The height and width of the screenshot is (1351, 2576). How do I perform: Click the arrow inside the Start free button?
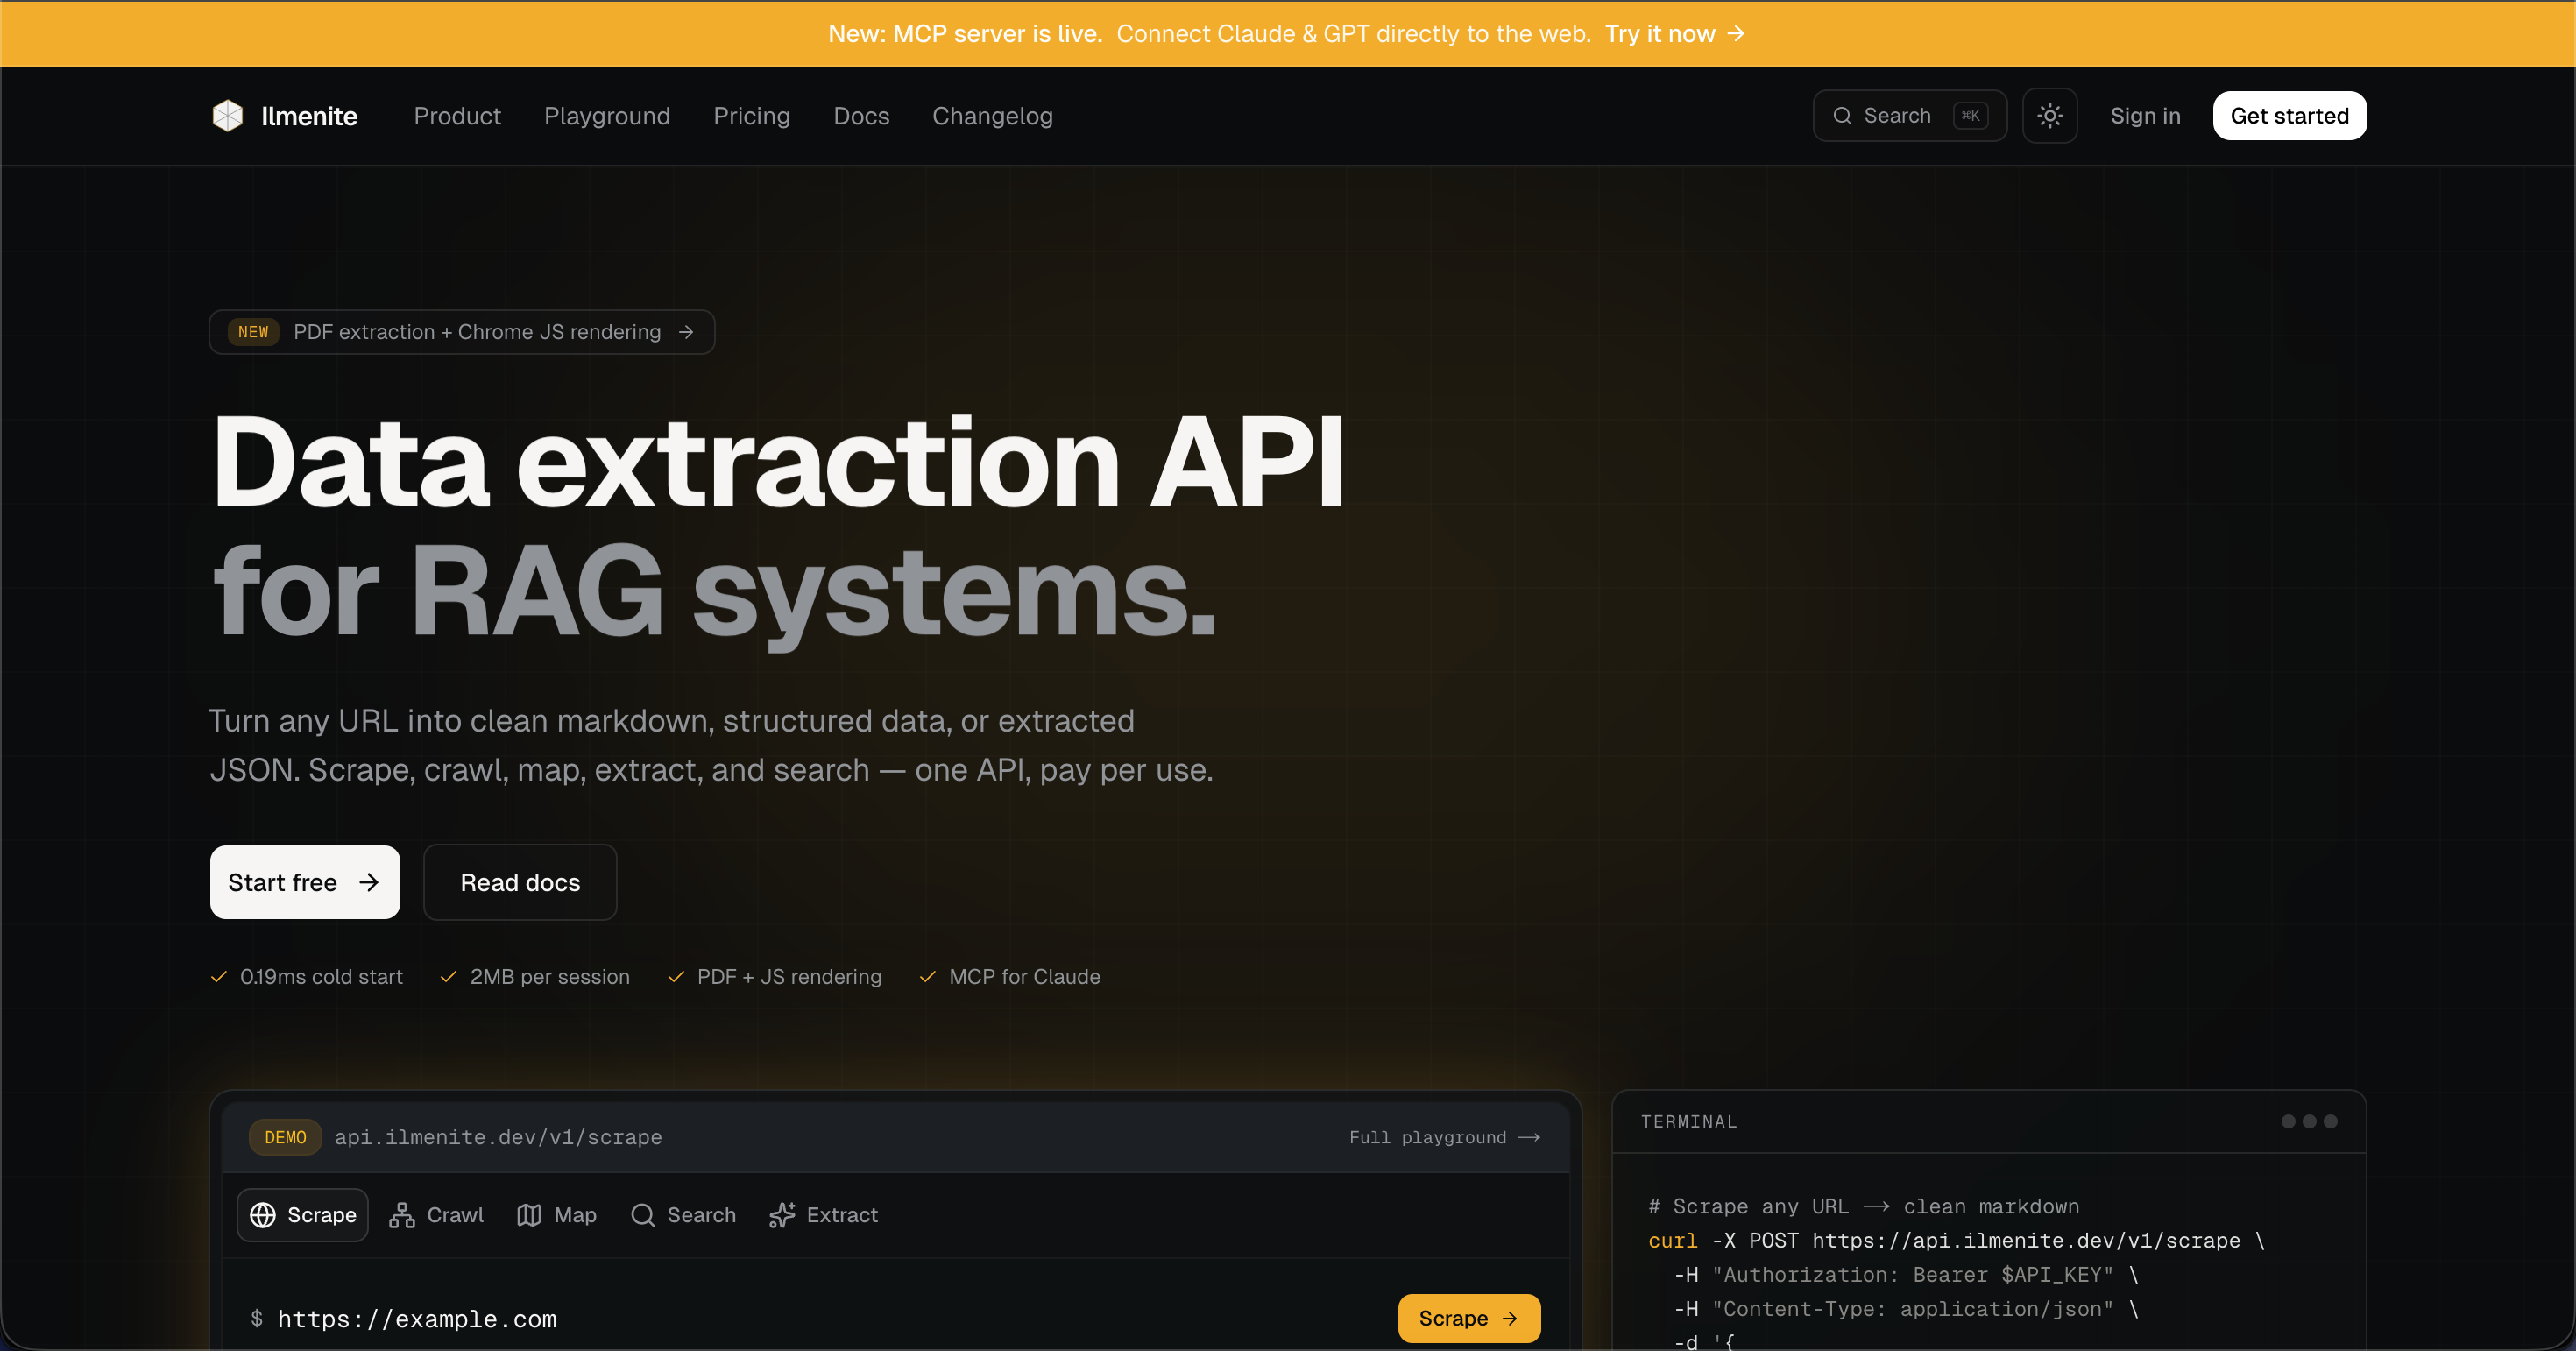(x=369, y=882)
